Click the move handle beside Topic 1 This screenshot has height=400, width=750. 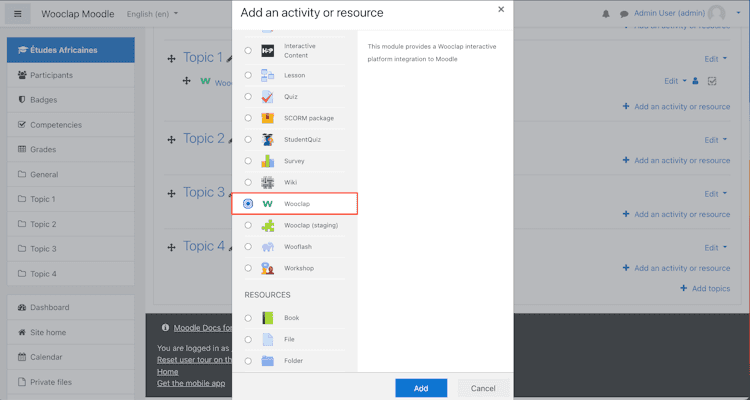click(x=171, y=59)
